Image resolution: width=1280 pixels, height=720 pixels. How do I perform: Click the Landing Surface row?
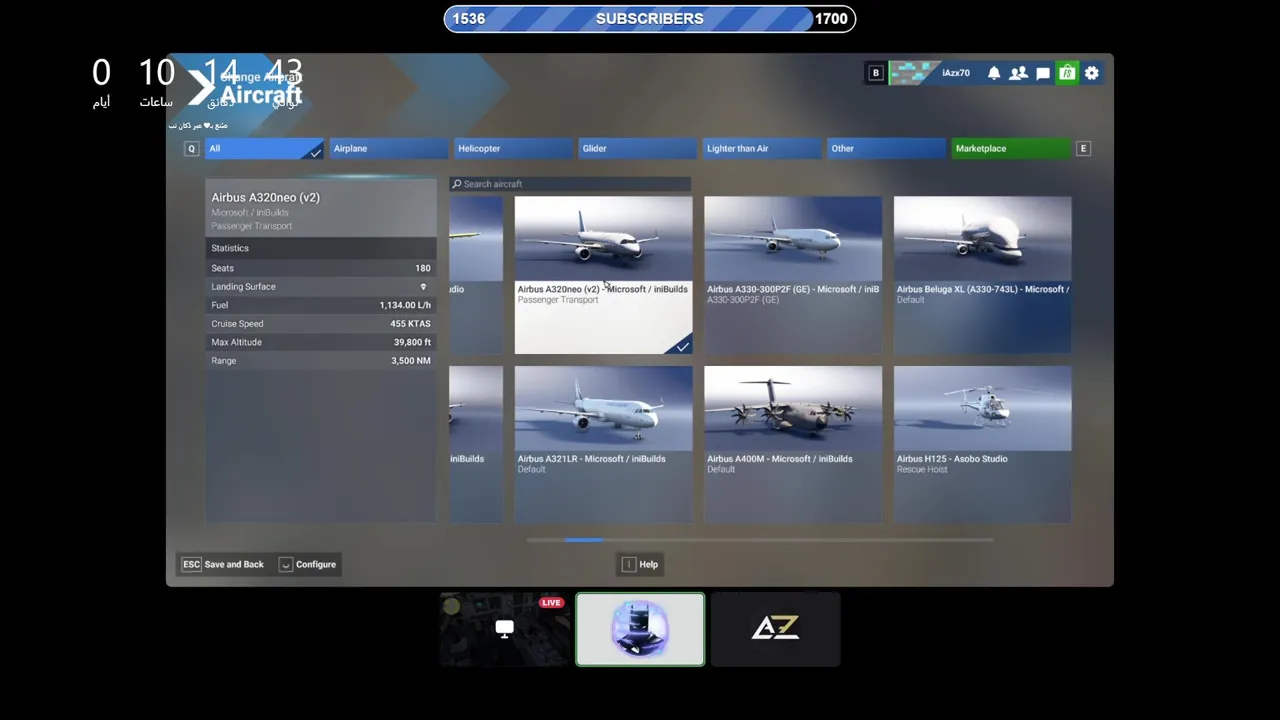[x=321, y=287]
